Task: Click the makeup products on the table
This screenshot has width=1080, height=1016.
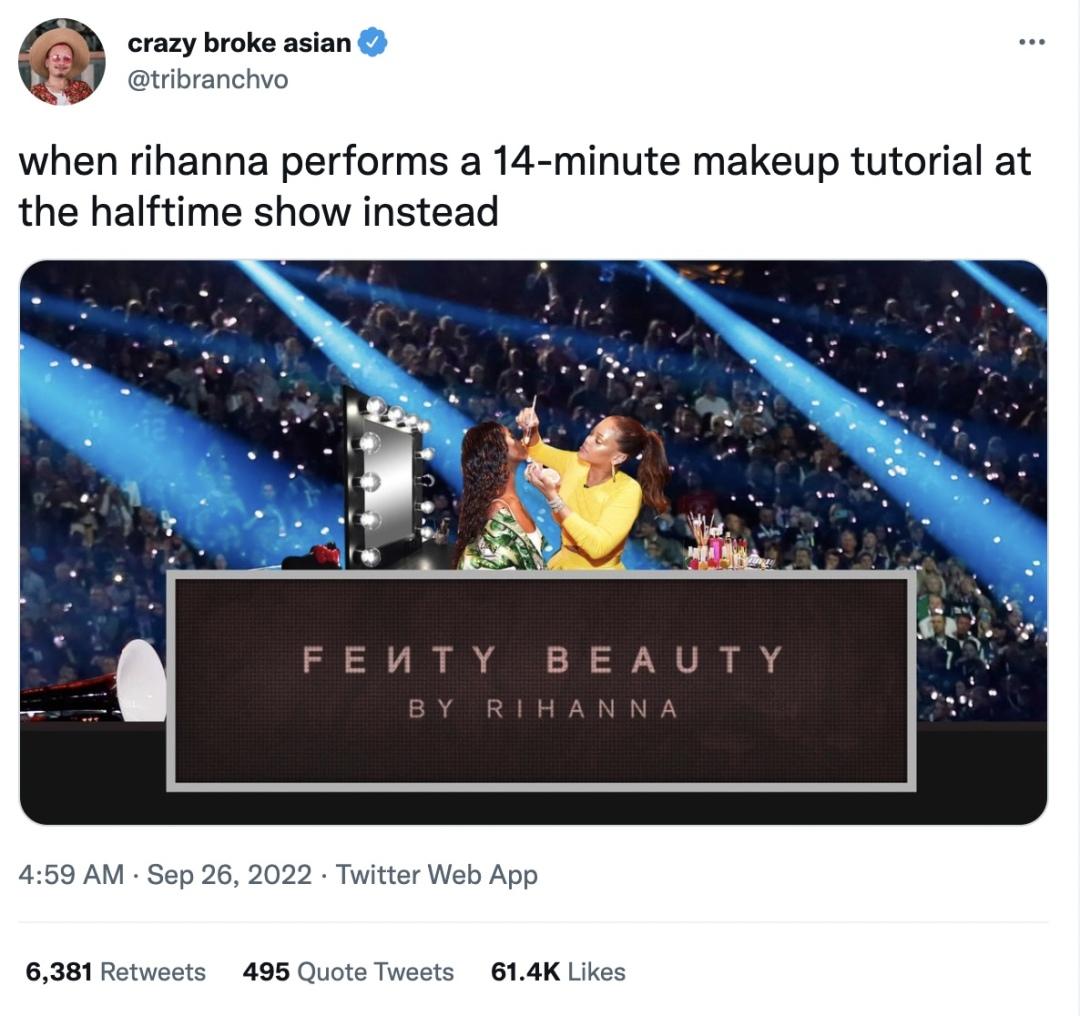Action: click(721, 546)
